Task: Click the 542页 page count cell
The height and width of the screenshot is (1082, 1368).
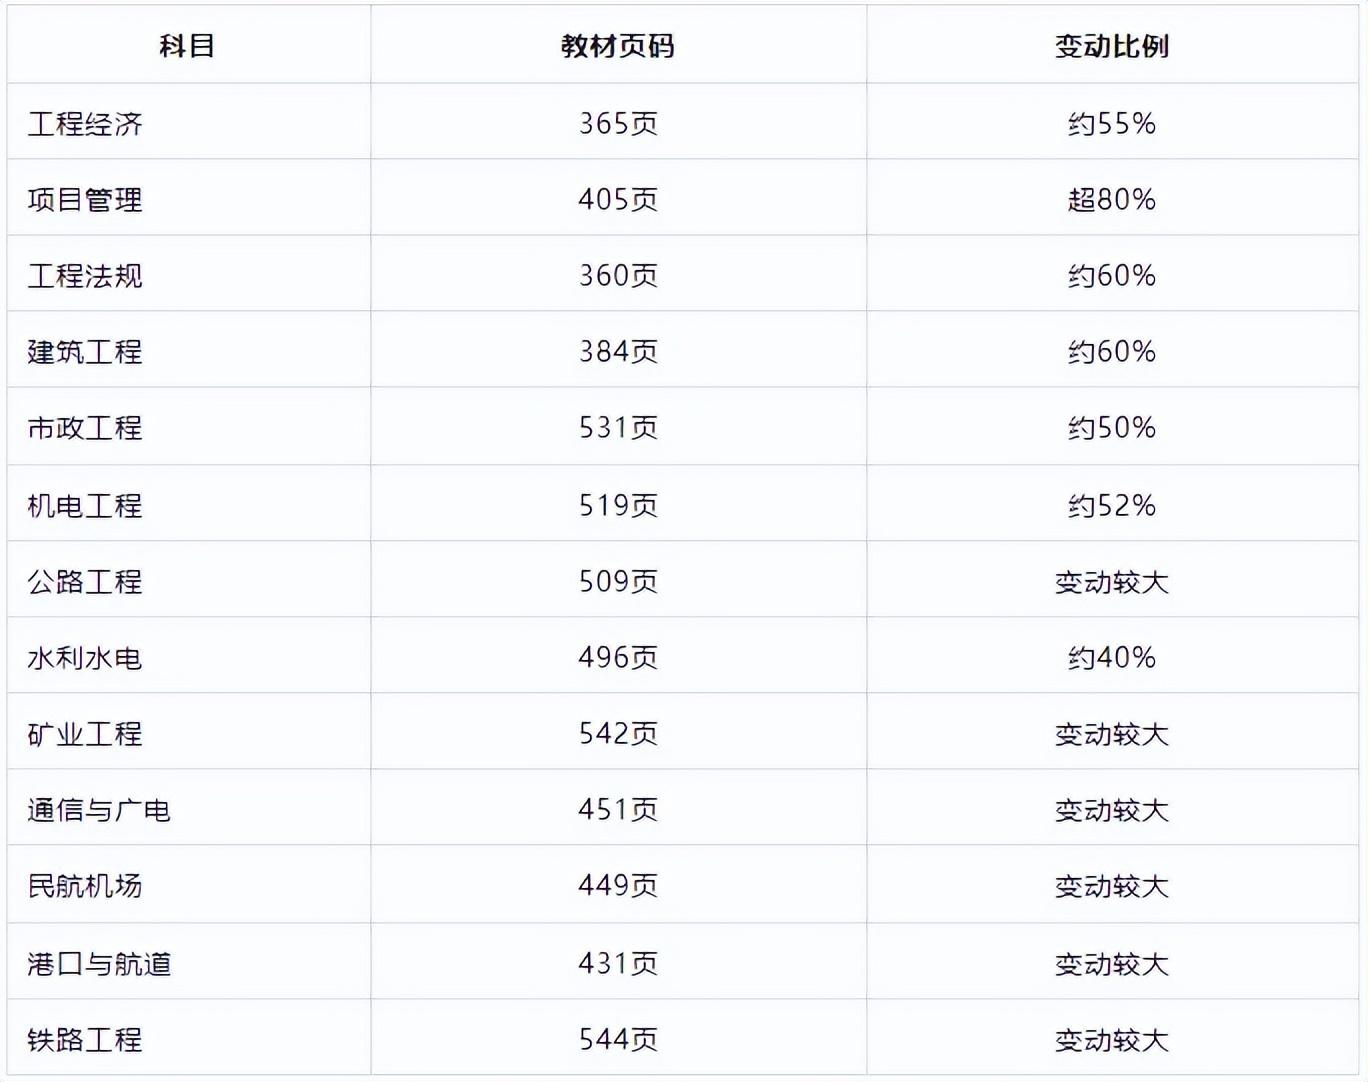Action: click(x=618, y=734)
